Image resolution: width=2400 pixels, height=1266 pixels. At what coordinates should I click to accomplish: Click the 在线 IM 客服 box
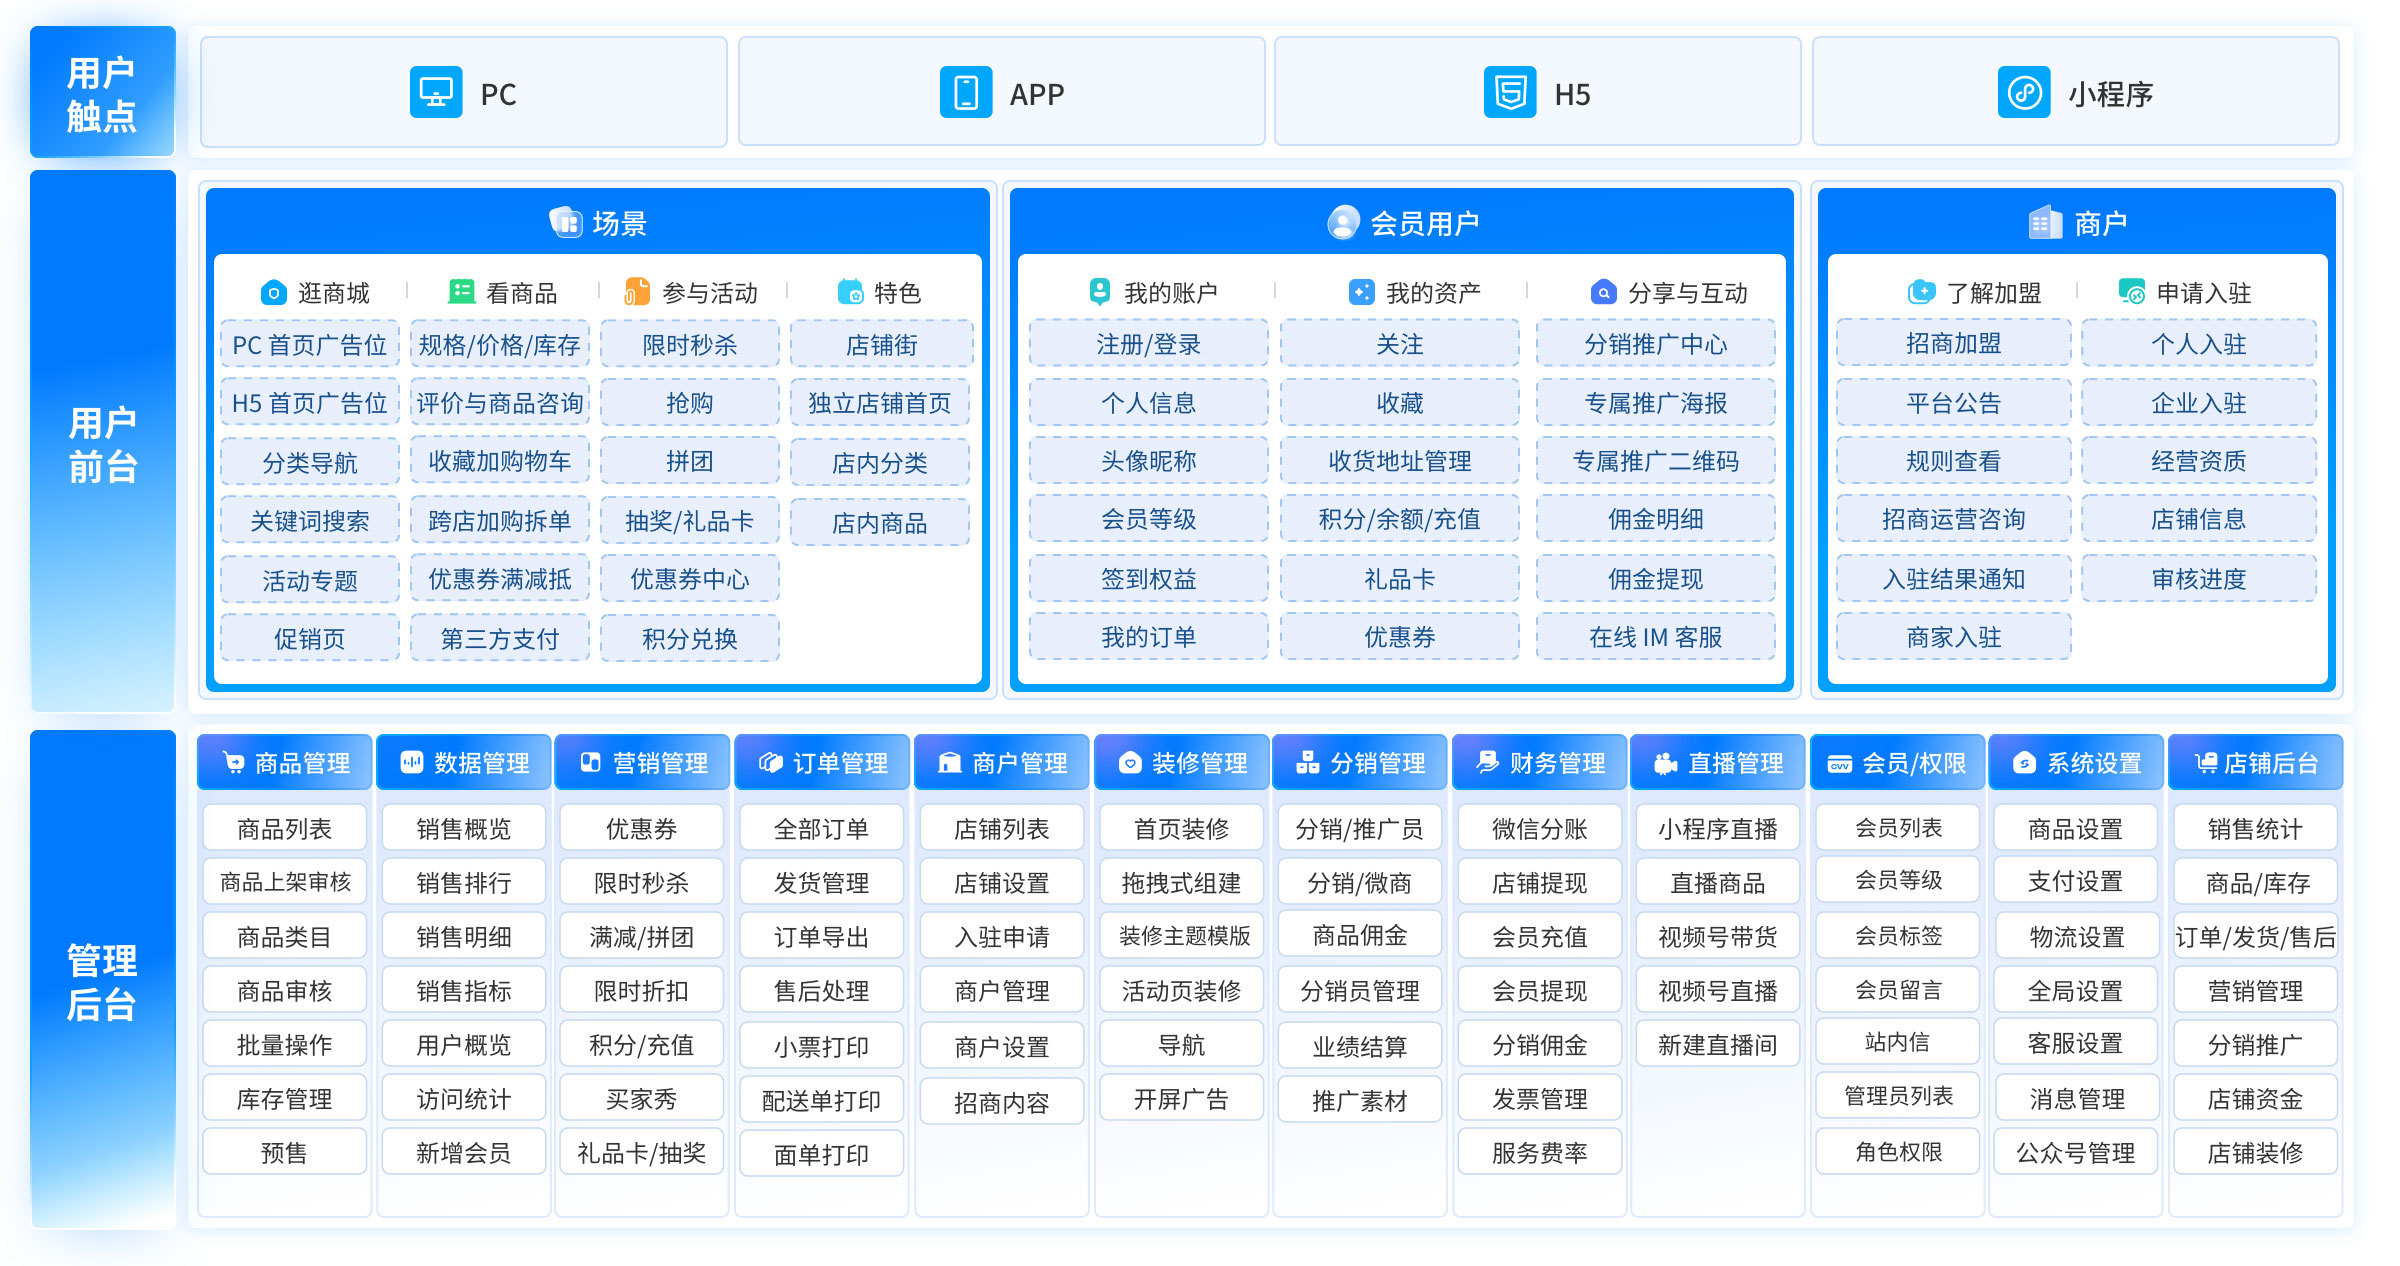(1656, 637)
